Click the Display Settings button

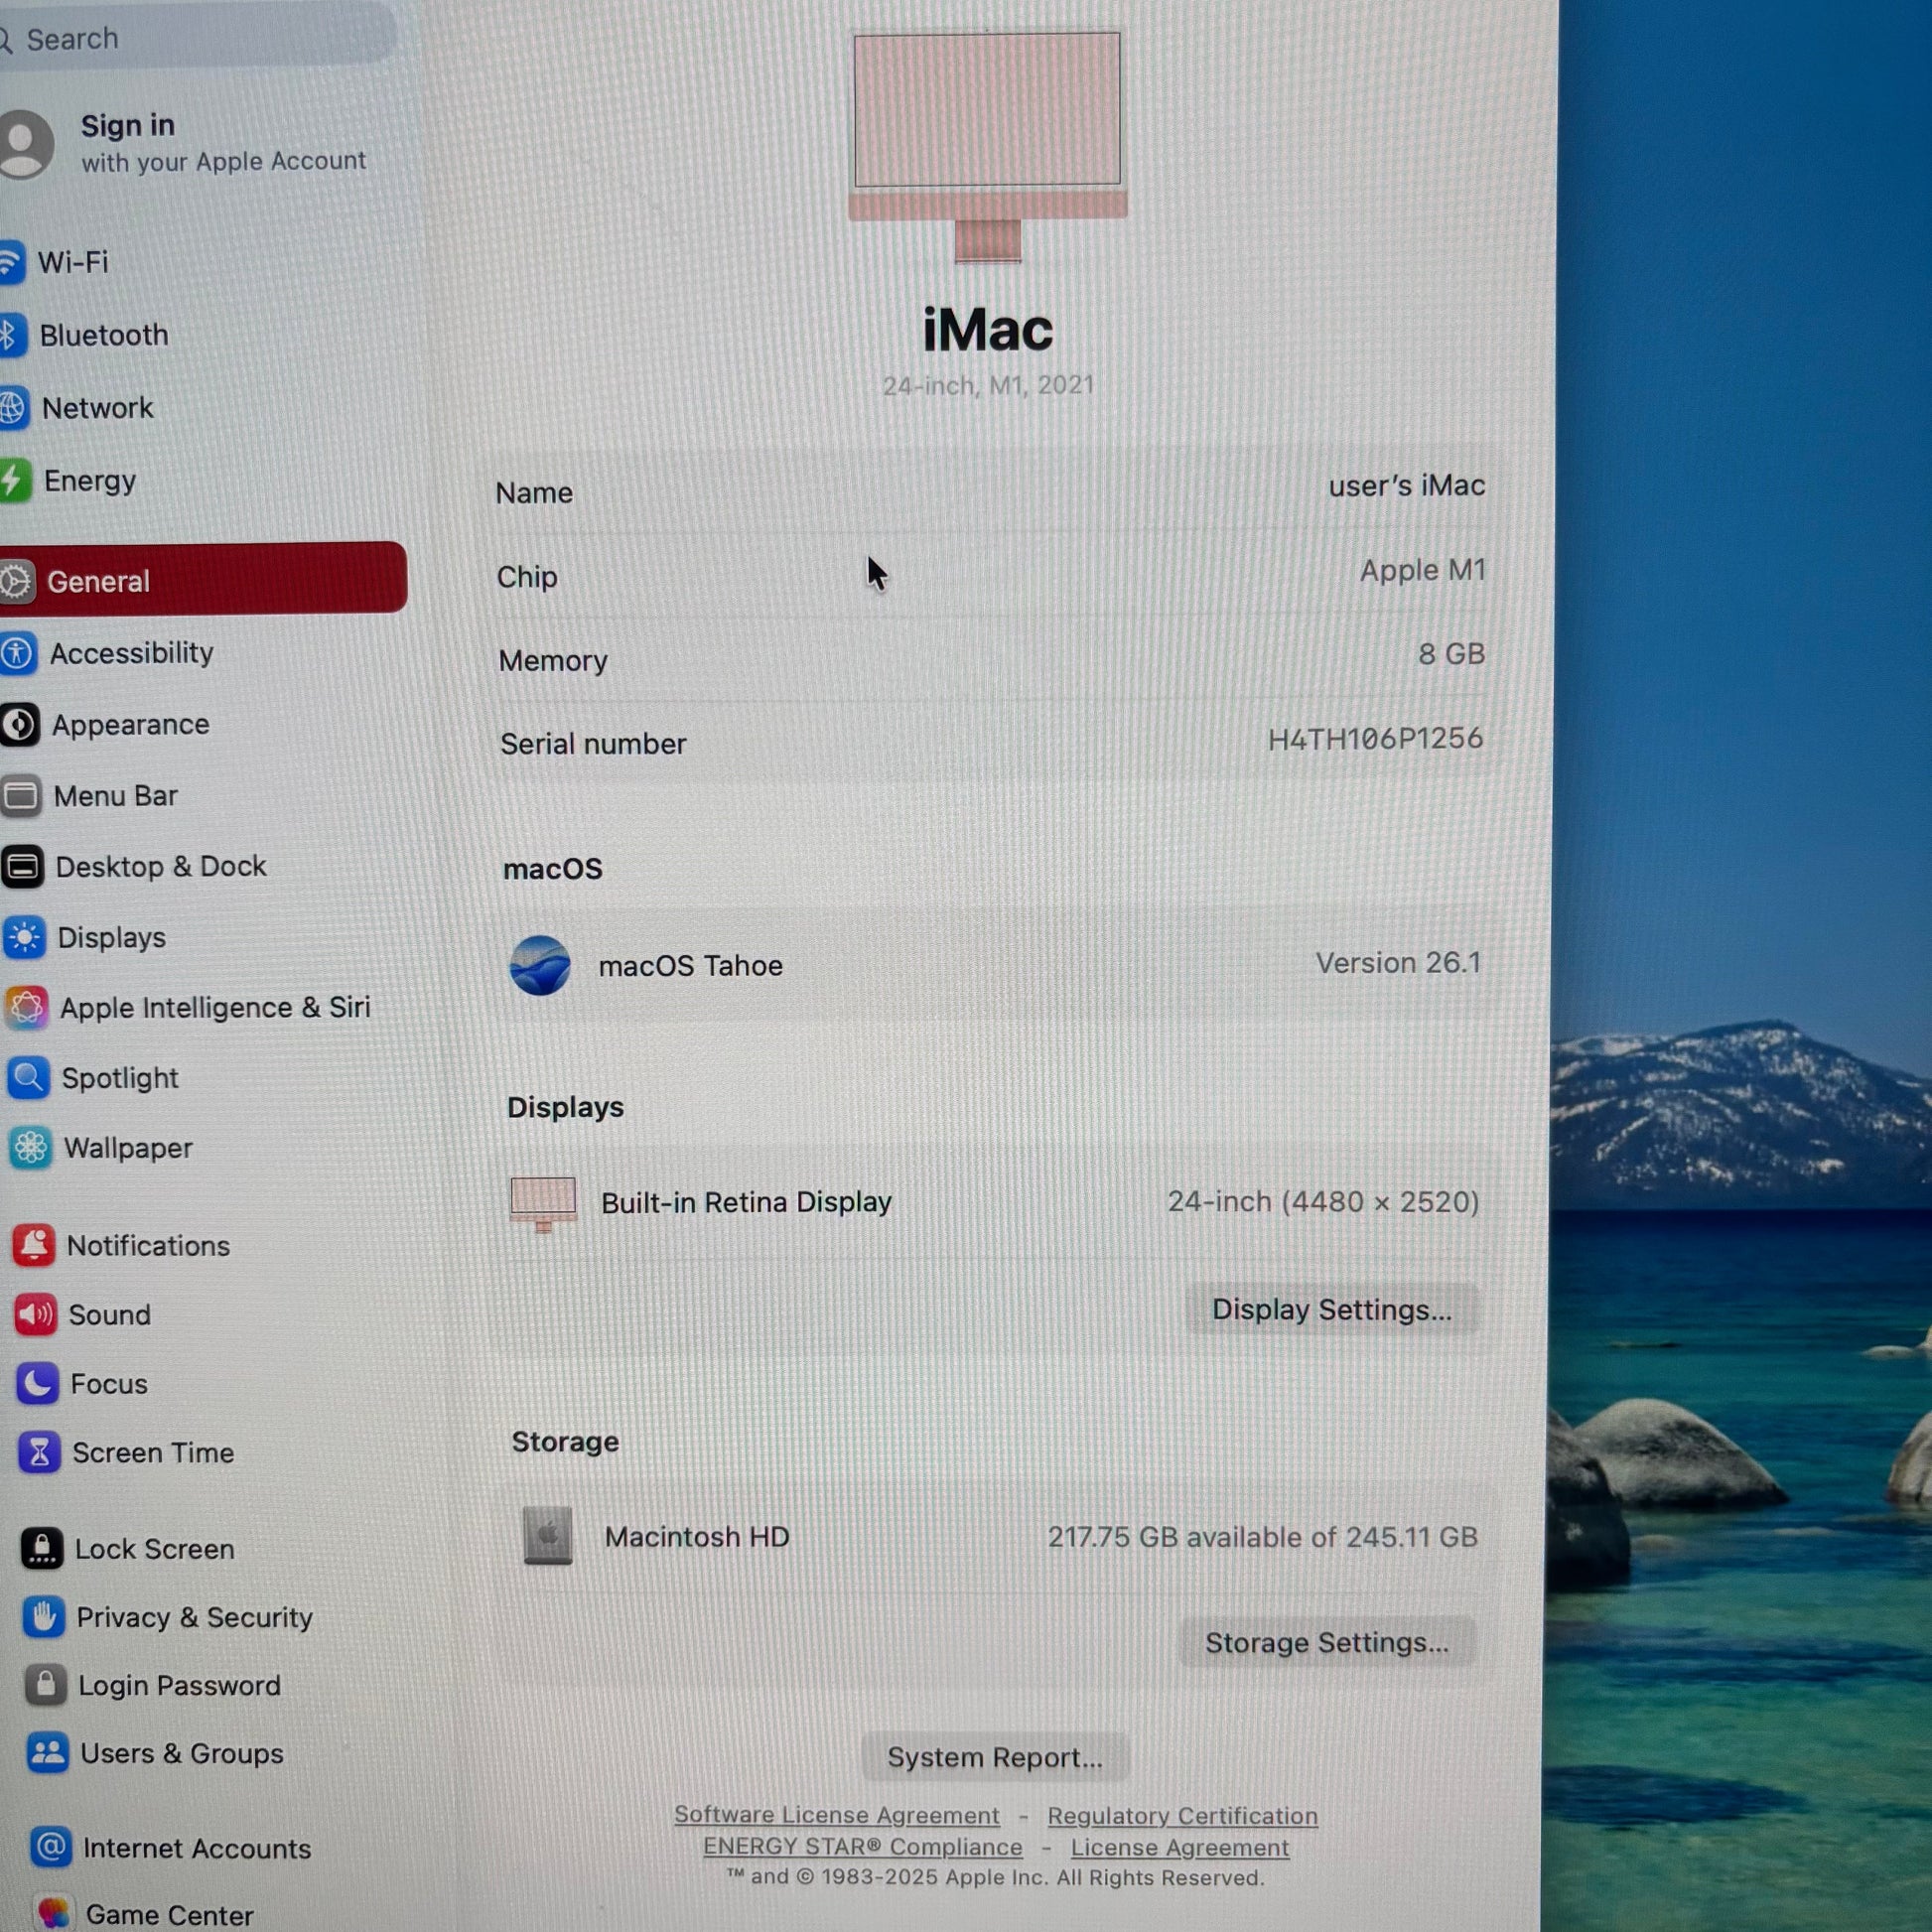pos(1331,1310)
